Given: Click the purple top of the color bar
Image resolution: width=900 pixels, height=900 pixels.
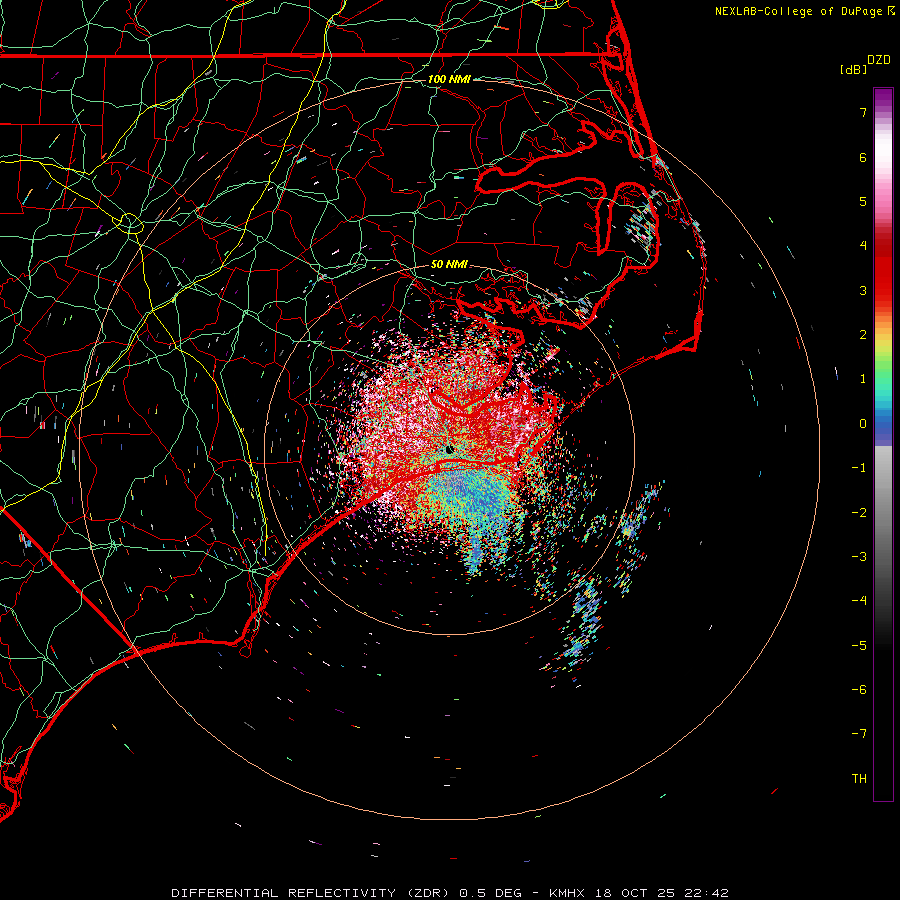Looking at the screenshot, I should (883, 98).
